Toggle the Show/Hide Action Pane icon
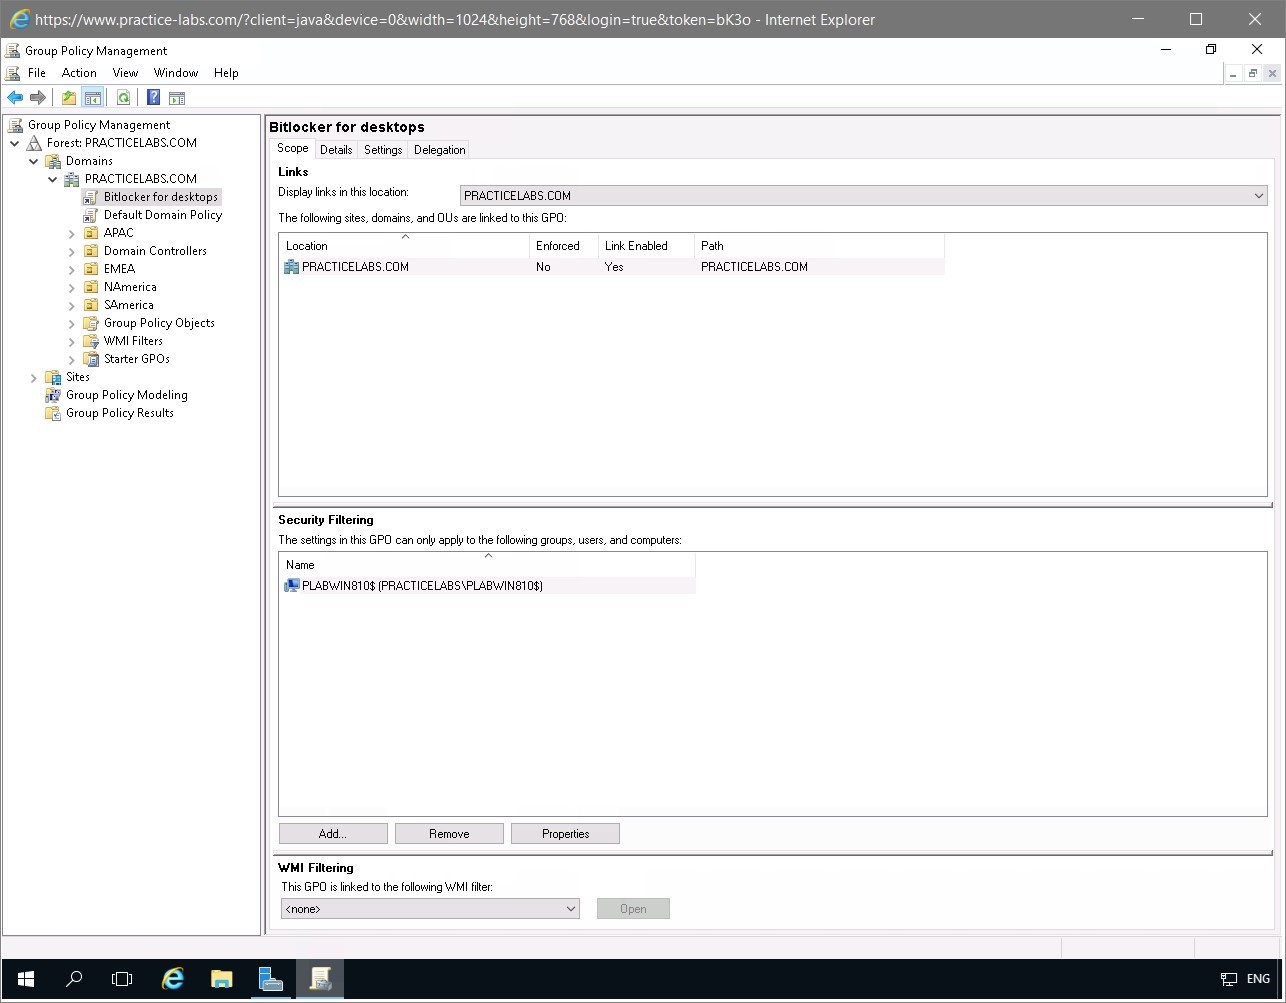1286x1003 pixels. click(x=177, y=96)
